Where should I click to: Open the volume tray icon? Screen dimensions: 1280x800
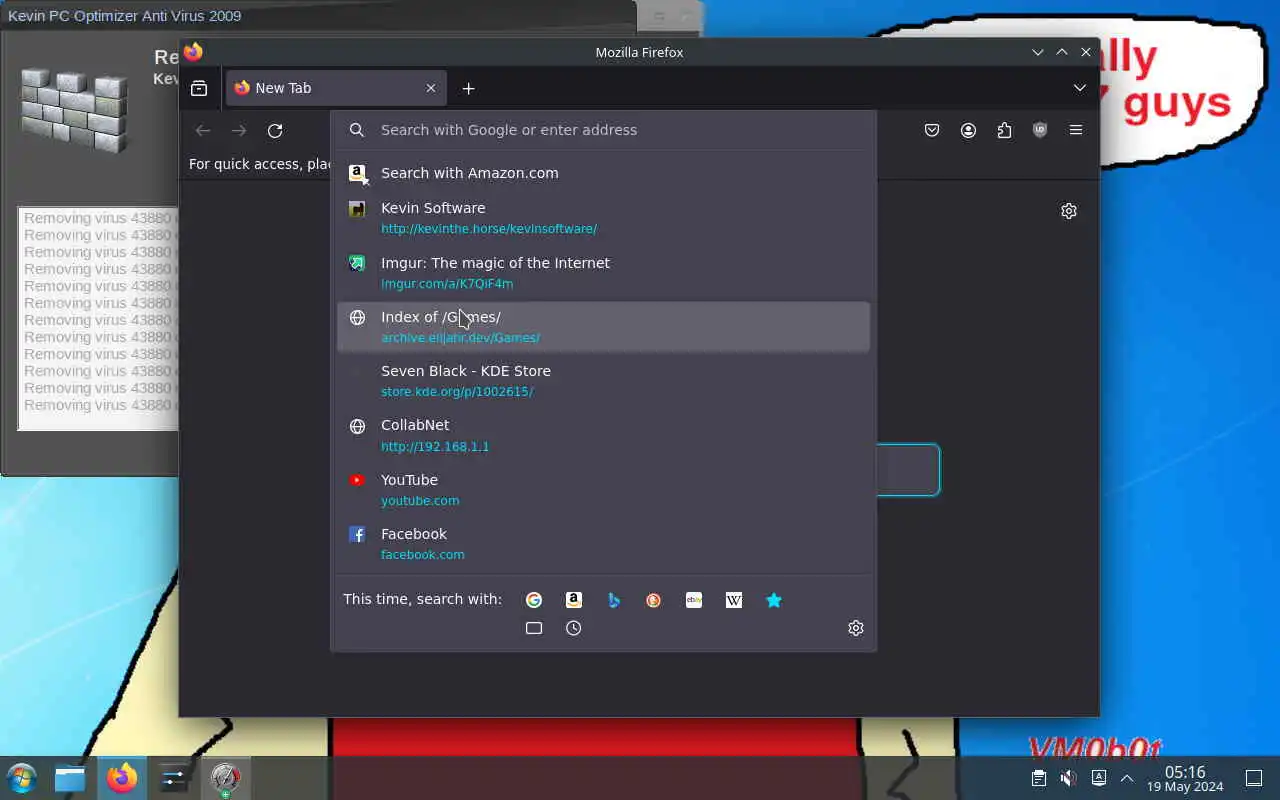point(1069,778)
